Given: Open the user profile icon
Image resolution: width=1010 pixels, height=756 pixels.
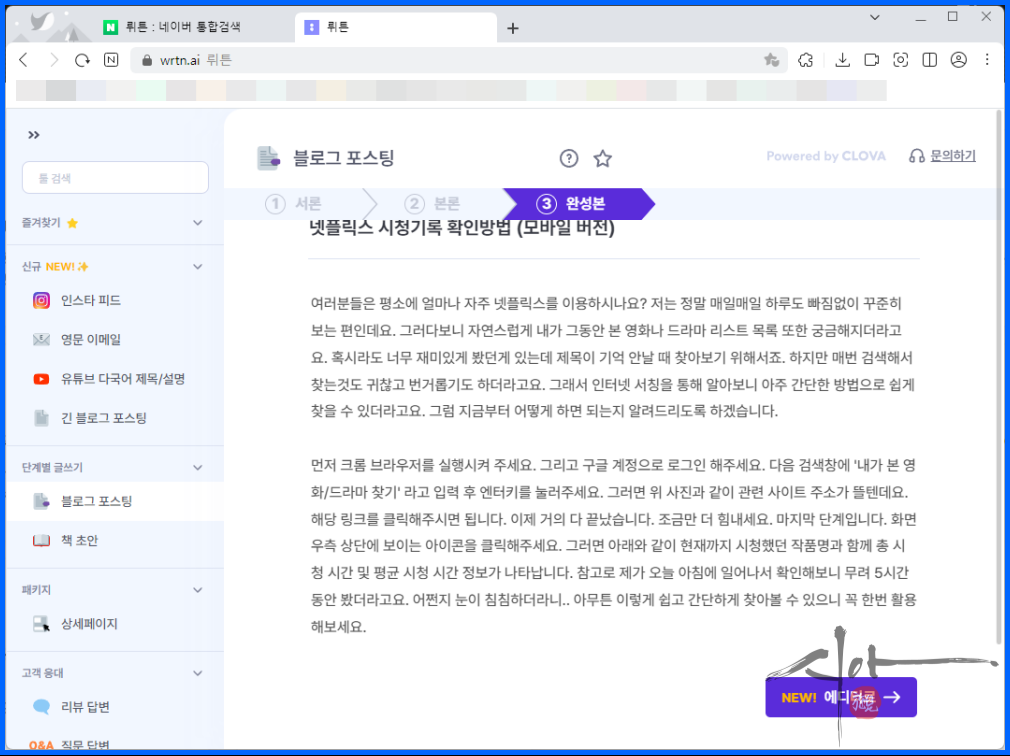Looking at the screenshot, I should click(958, 60).
